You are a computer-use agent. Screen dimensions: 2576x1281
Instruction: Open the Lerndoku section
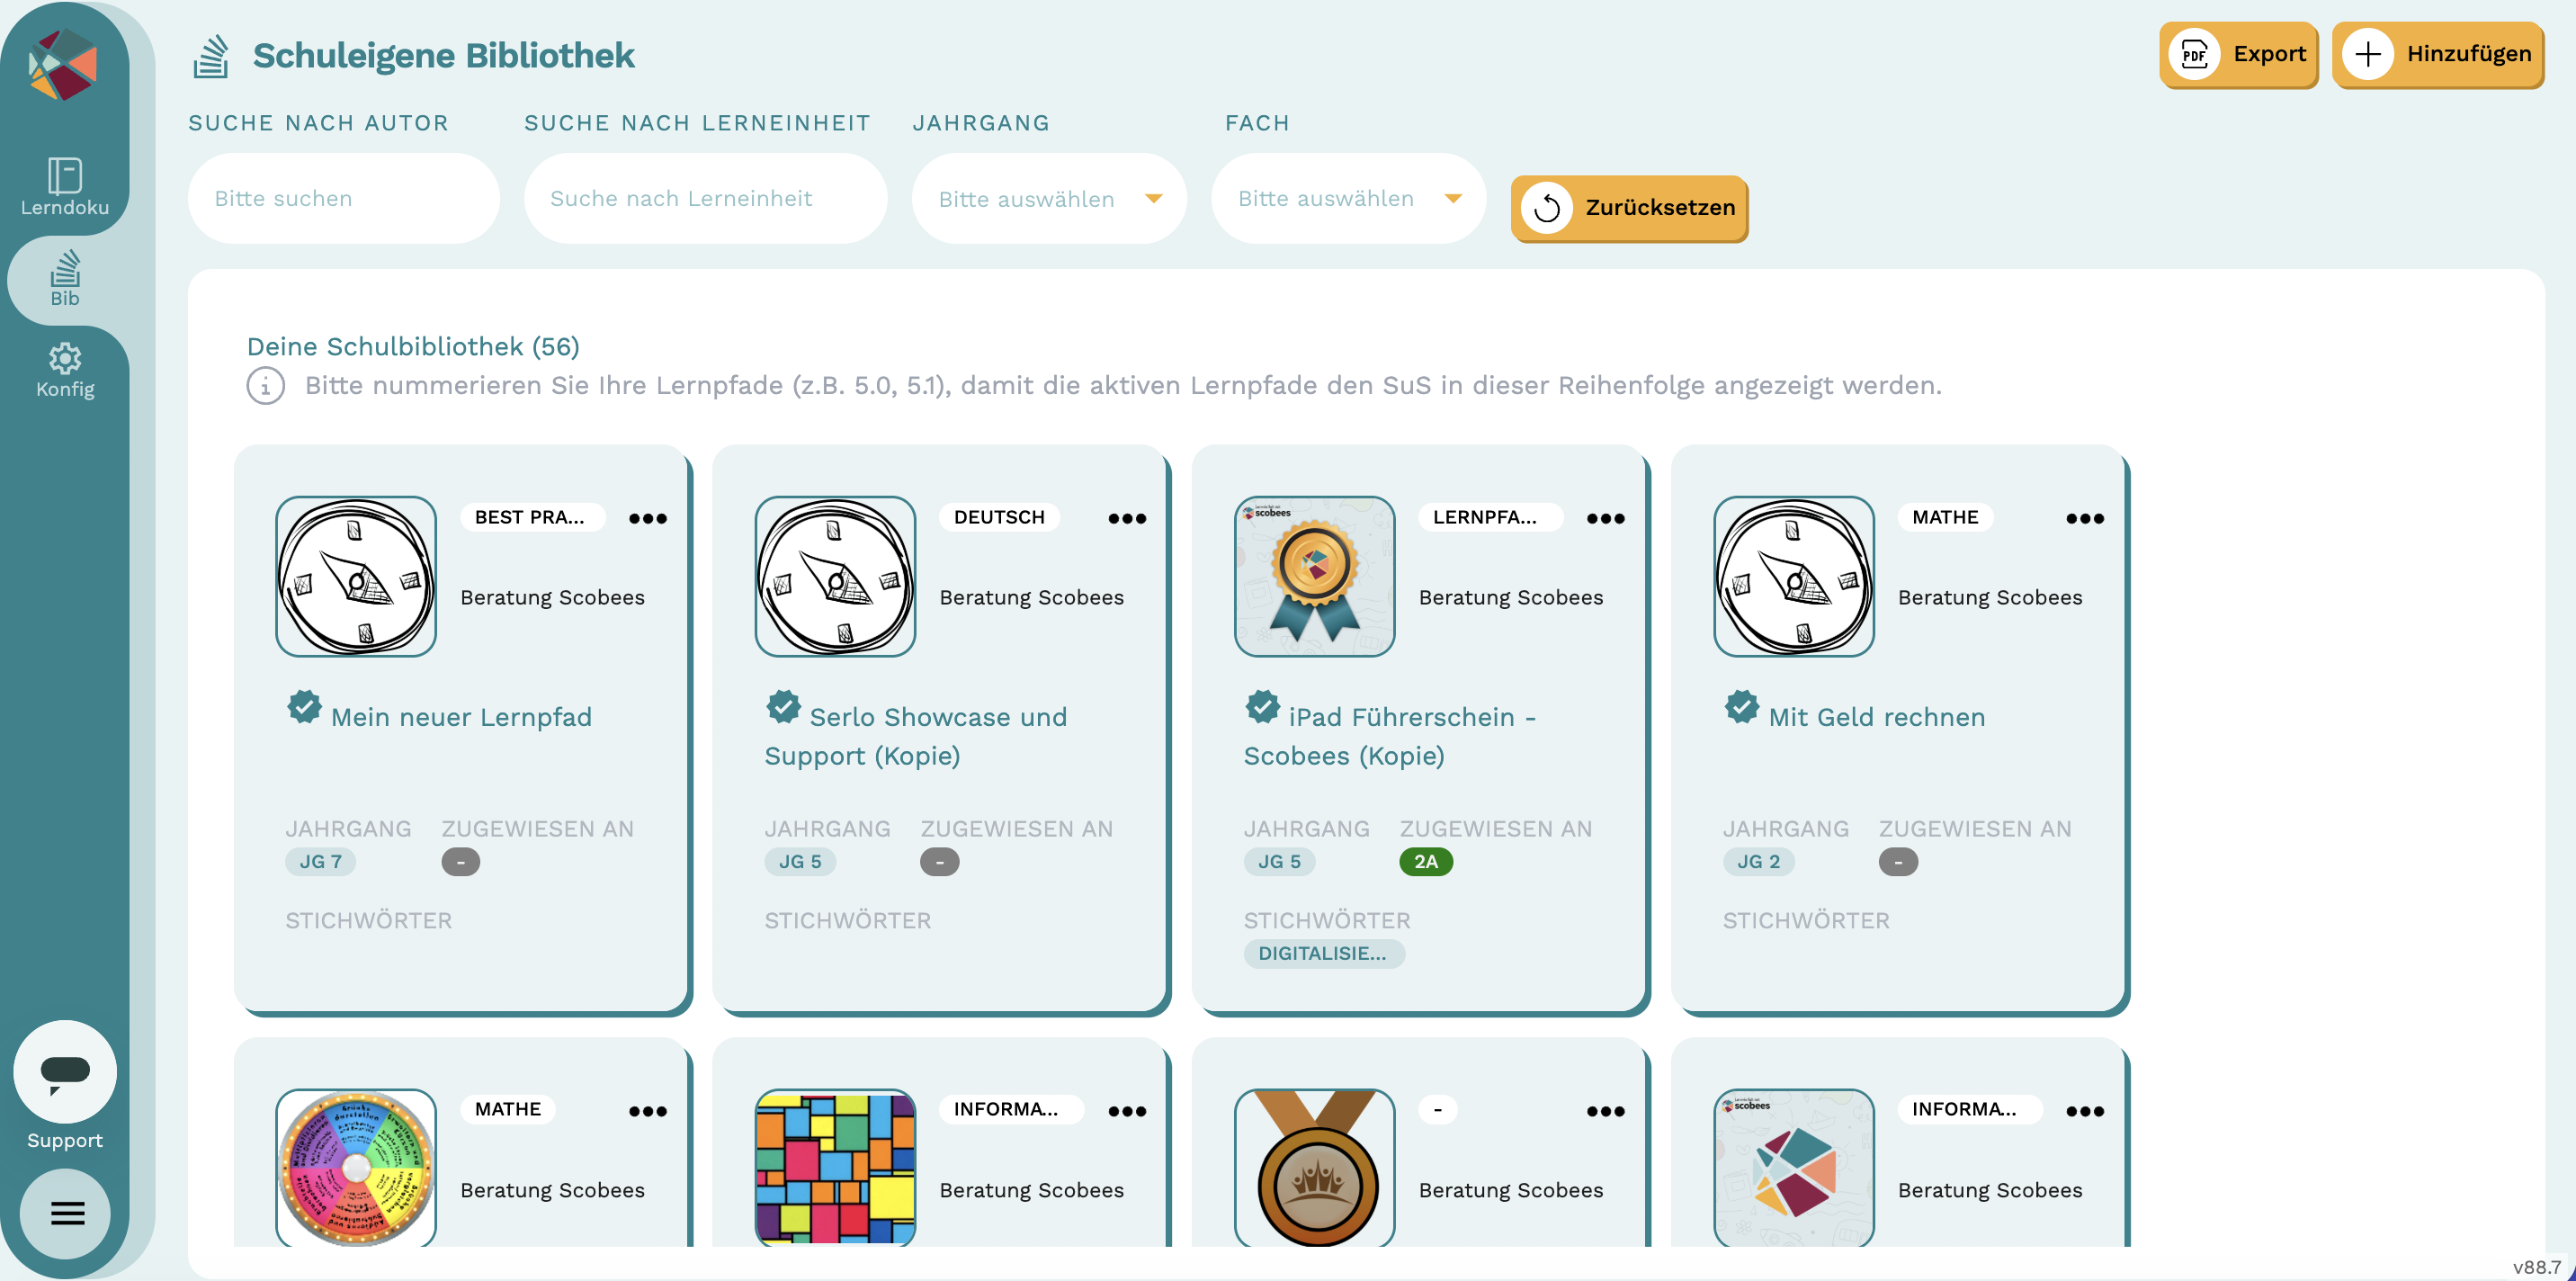(x=65, y=187)
